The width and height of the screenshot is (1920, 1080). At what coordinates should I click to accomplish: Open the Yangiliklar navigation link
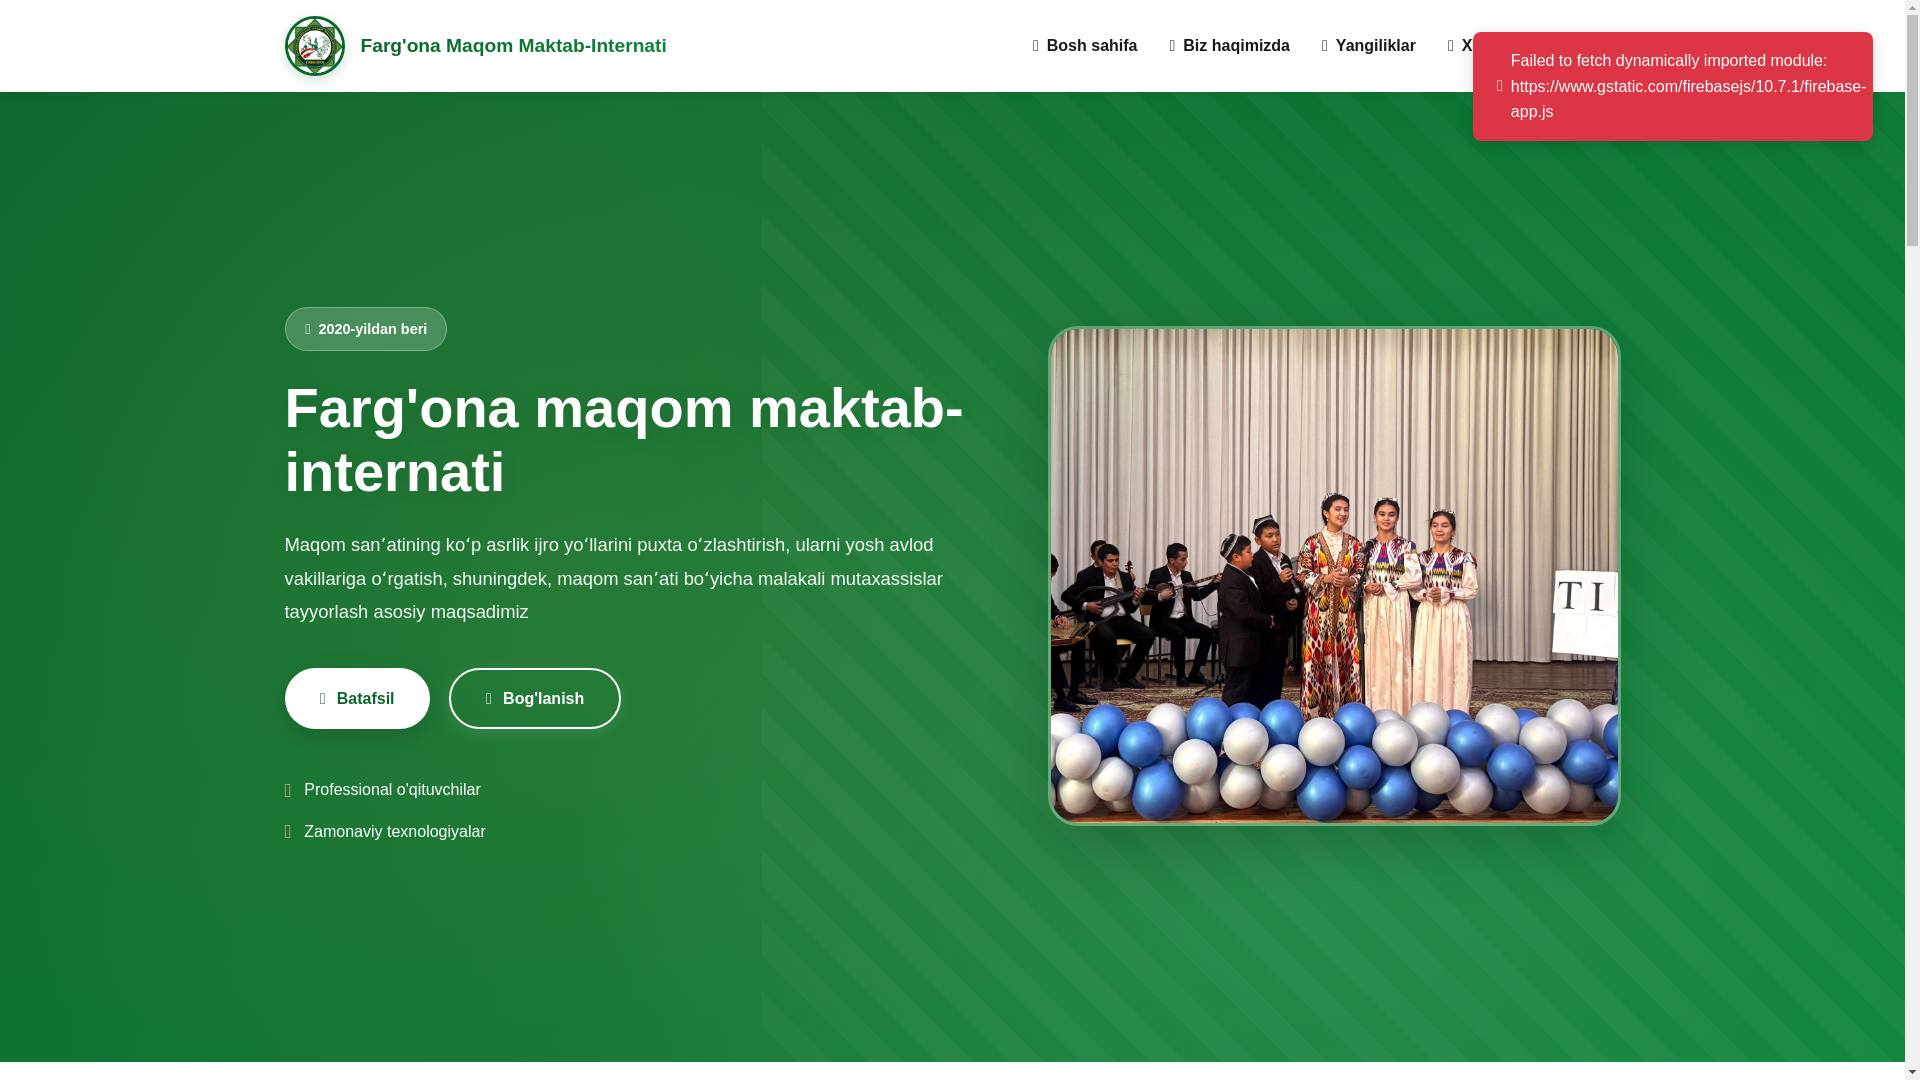click(x=1368, y=46)
